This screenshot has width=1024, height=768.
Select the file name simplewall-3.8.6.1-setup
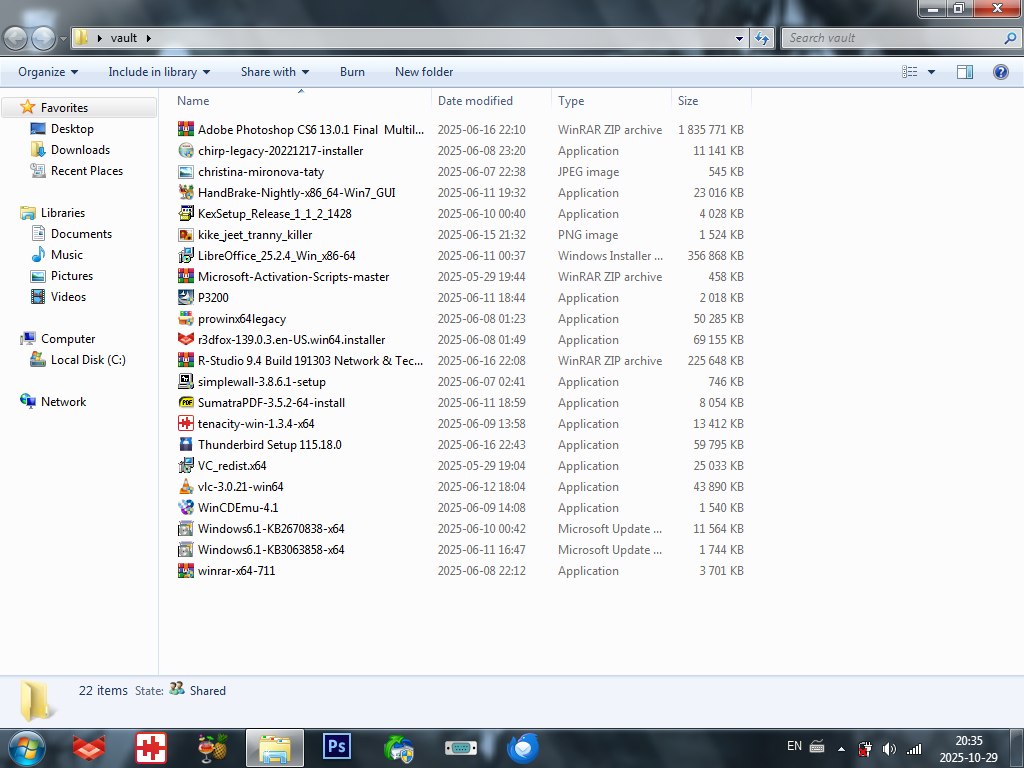tap(262, 381)
